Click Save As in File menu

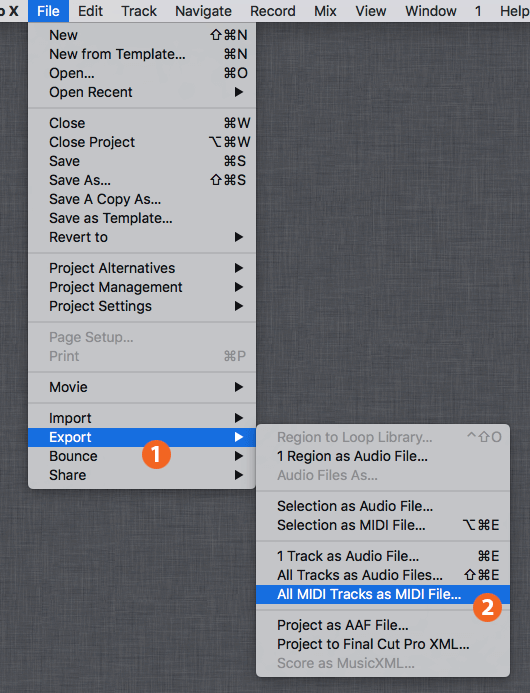pyautogui.click(x=142, y=180)
